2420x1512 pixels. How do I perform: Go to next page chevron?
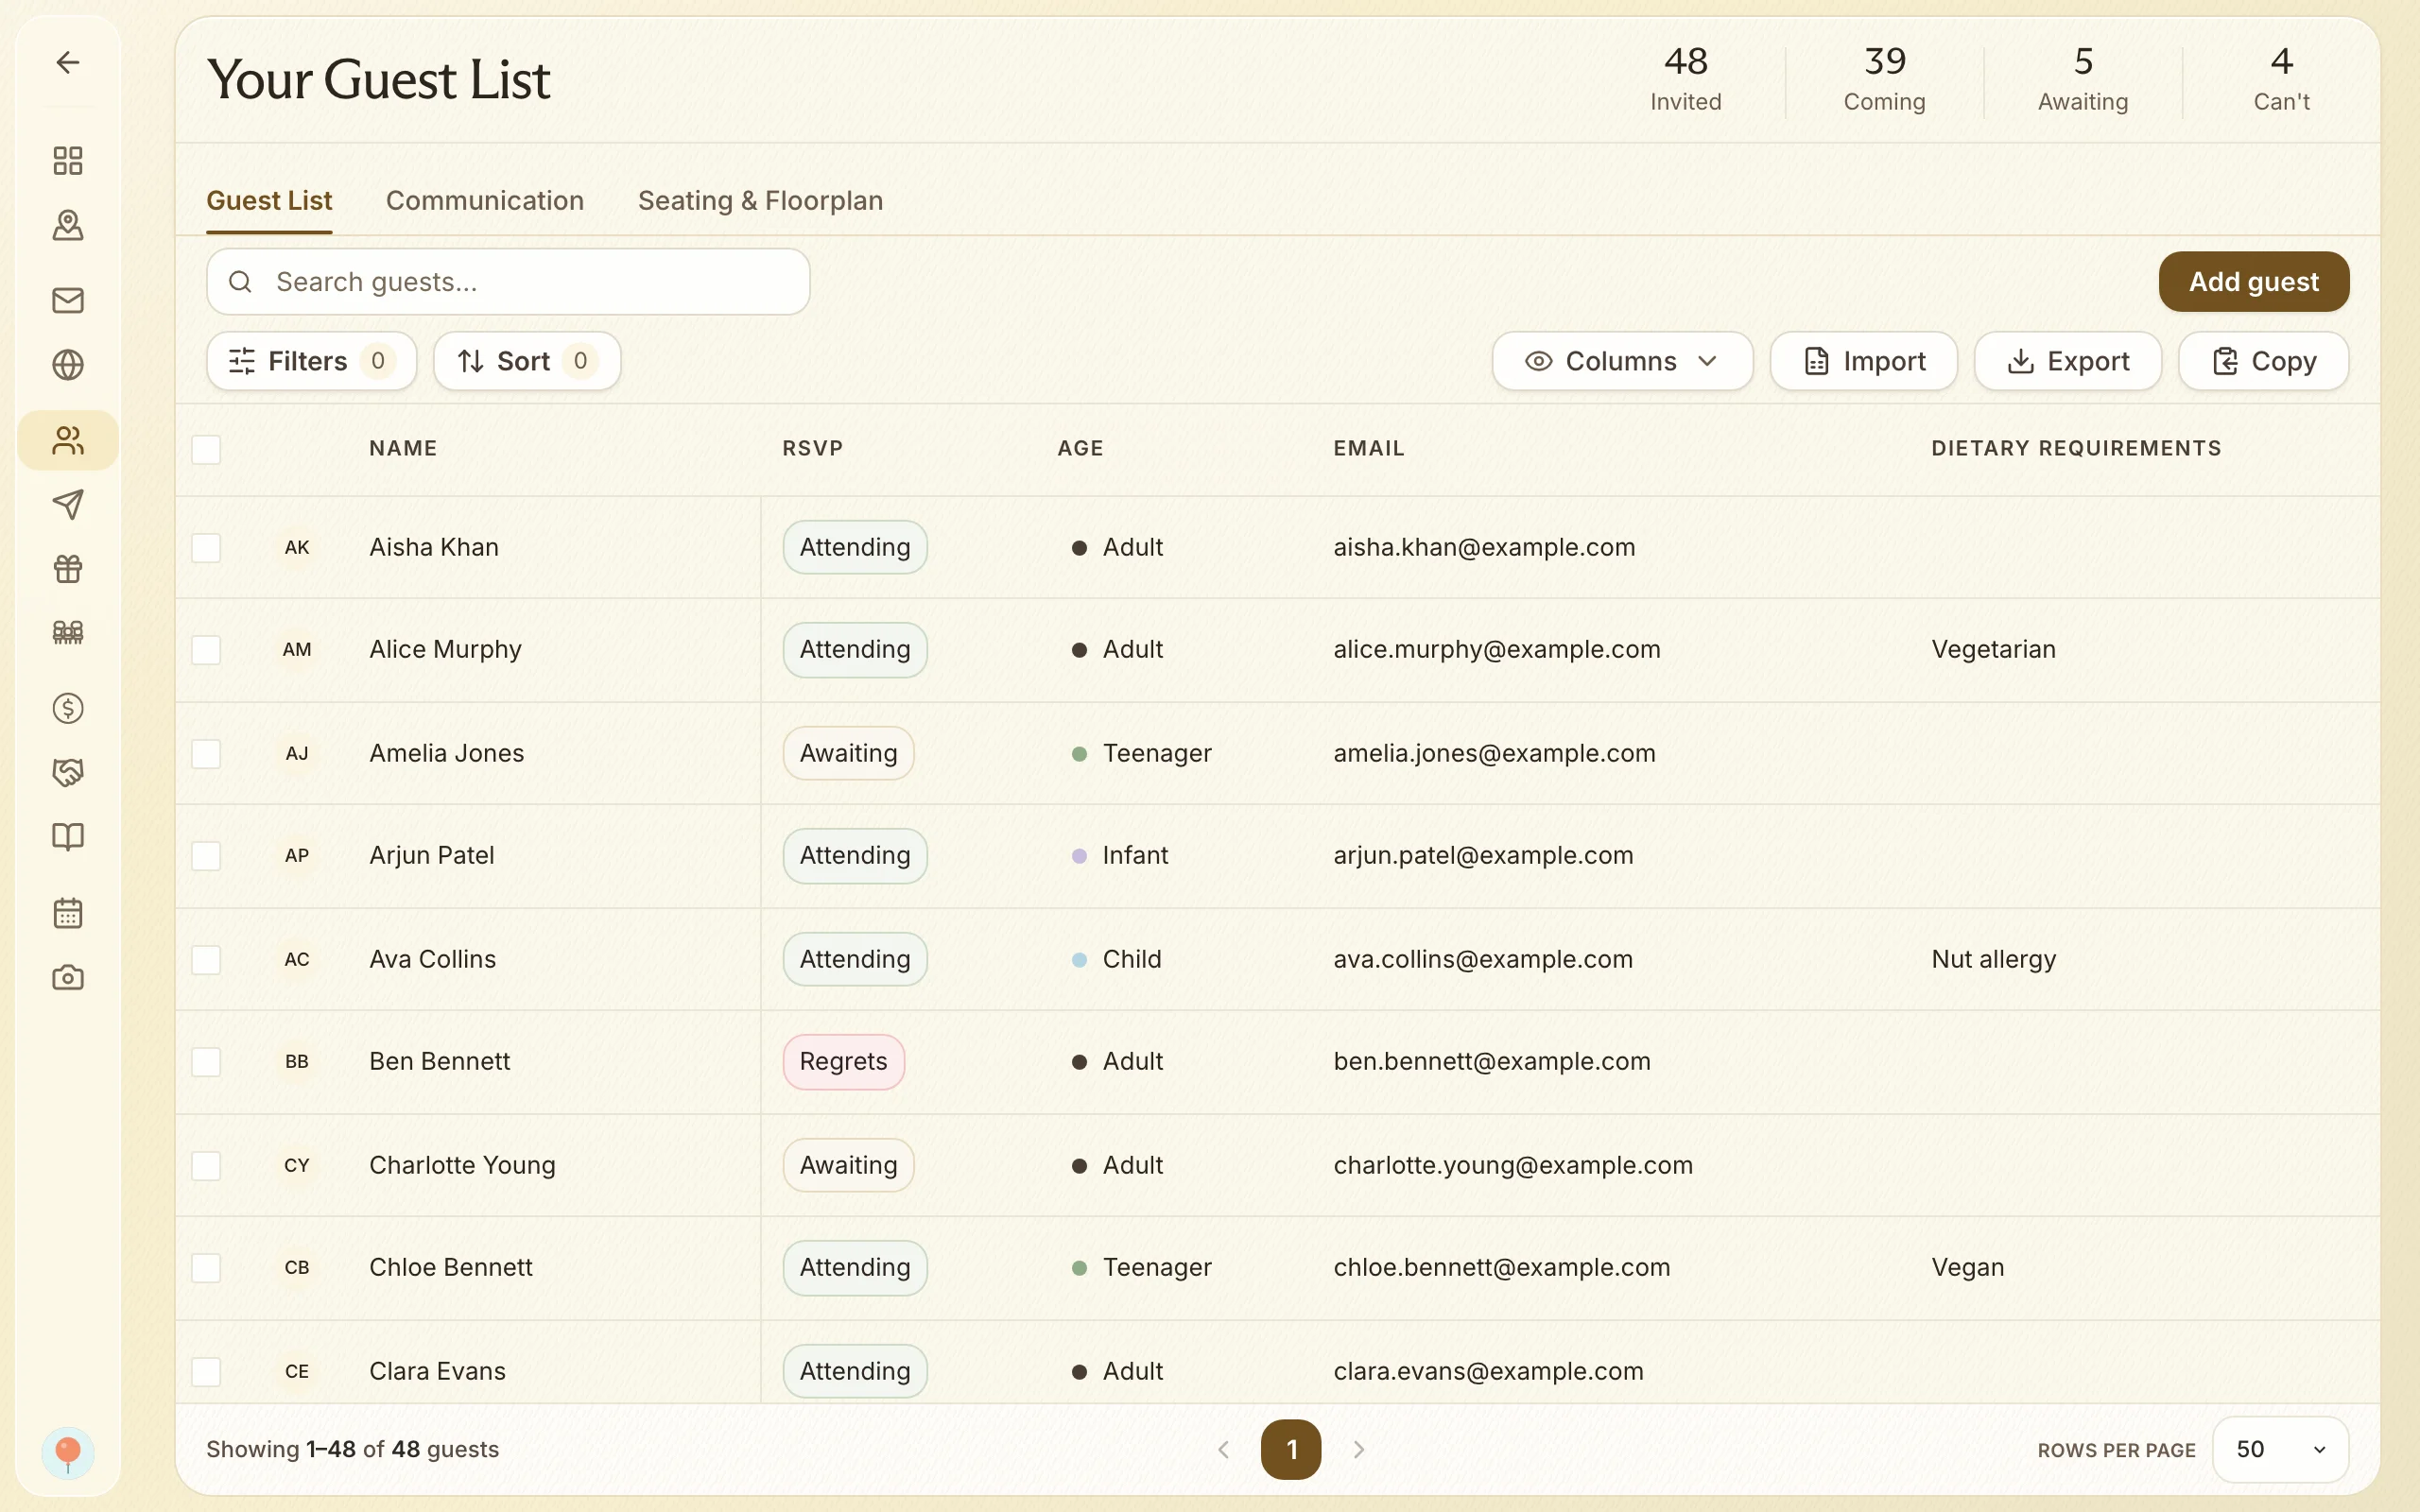(1358, 1449)
